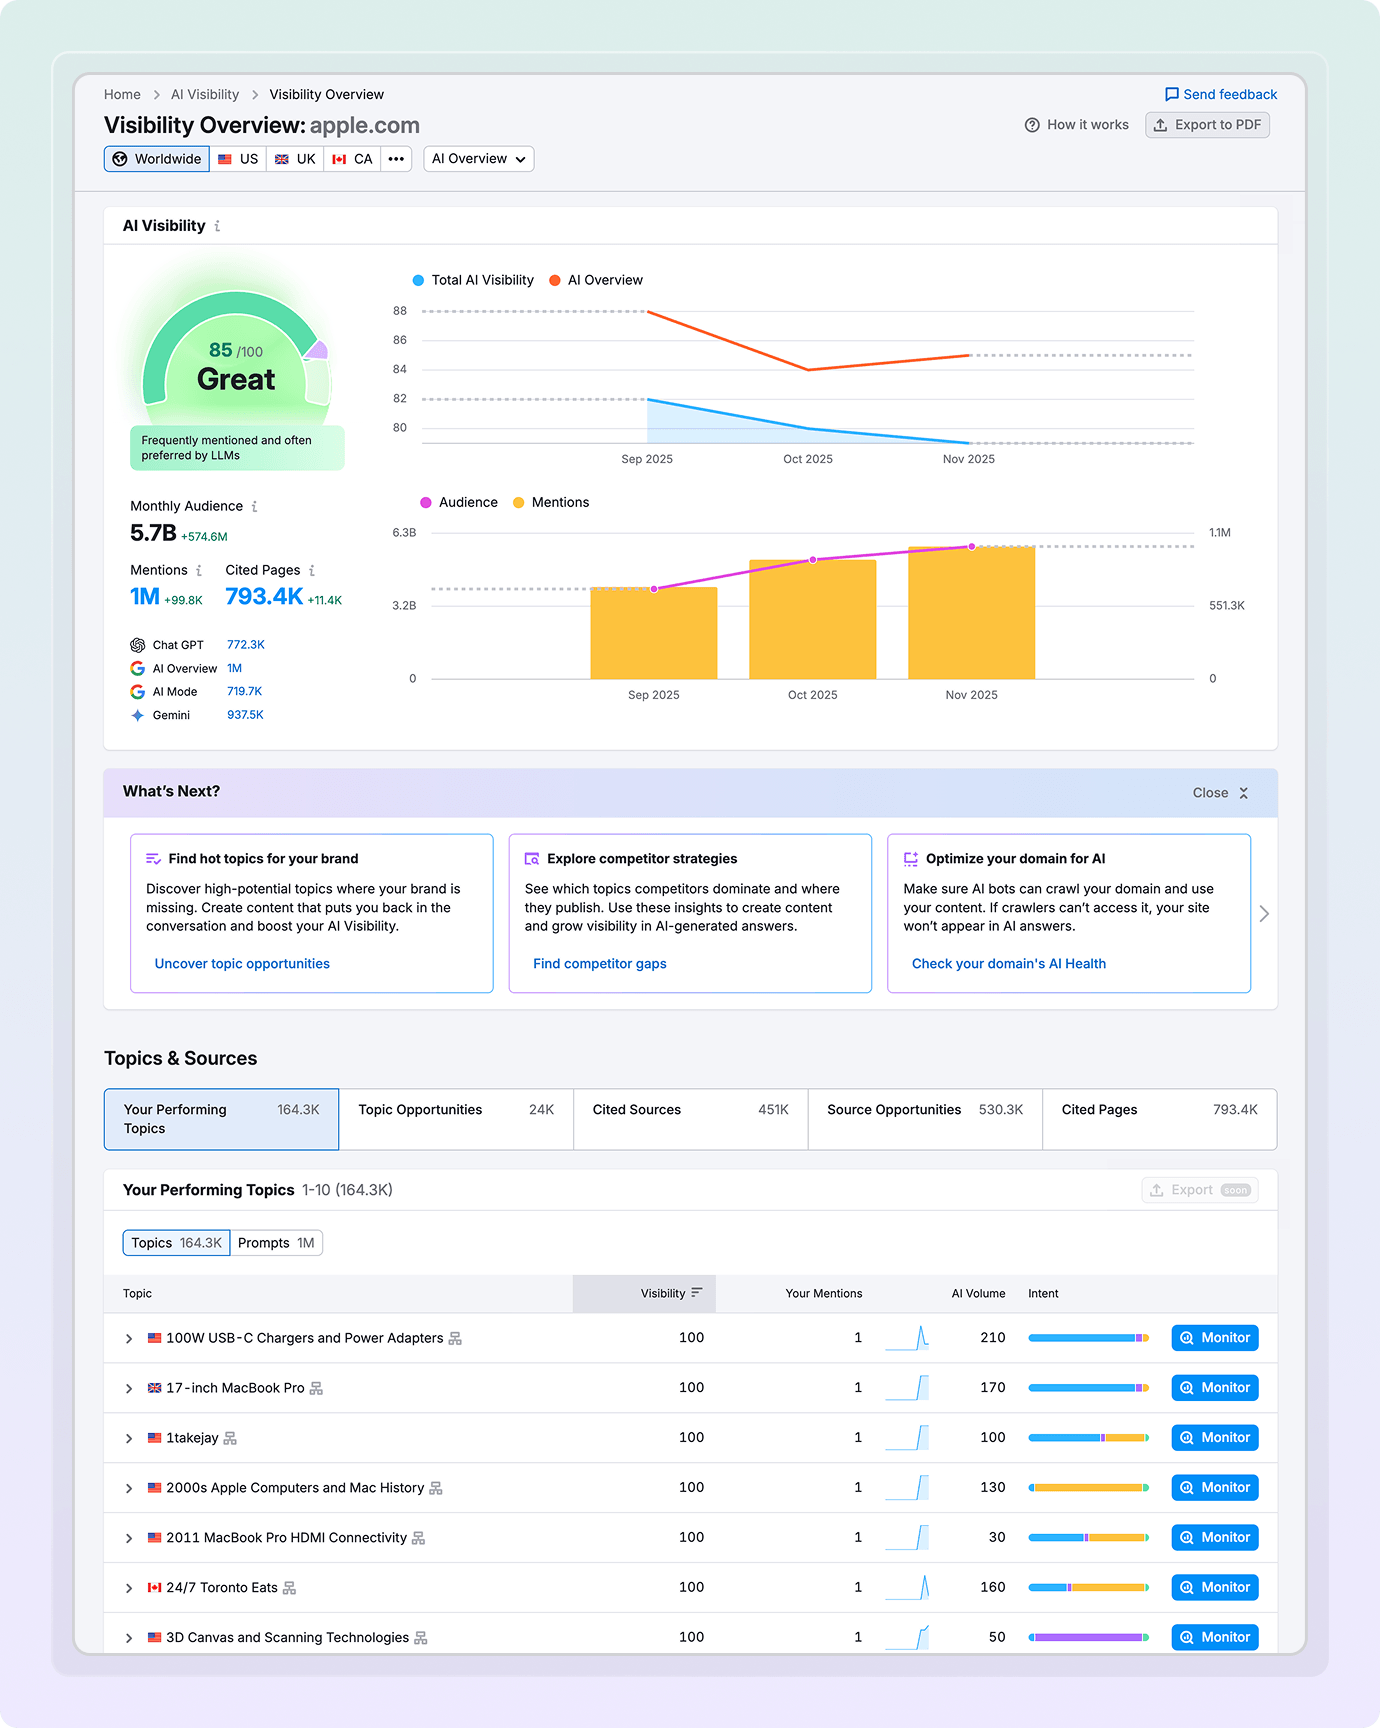Open Cited Sources tab

(691, 1119)
